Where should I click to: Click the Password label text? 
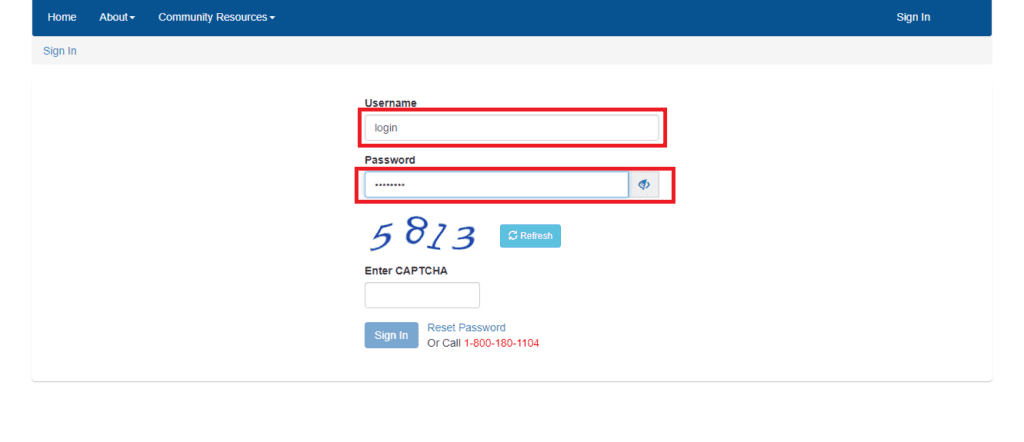point(390,160)
